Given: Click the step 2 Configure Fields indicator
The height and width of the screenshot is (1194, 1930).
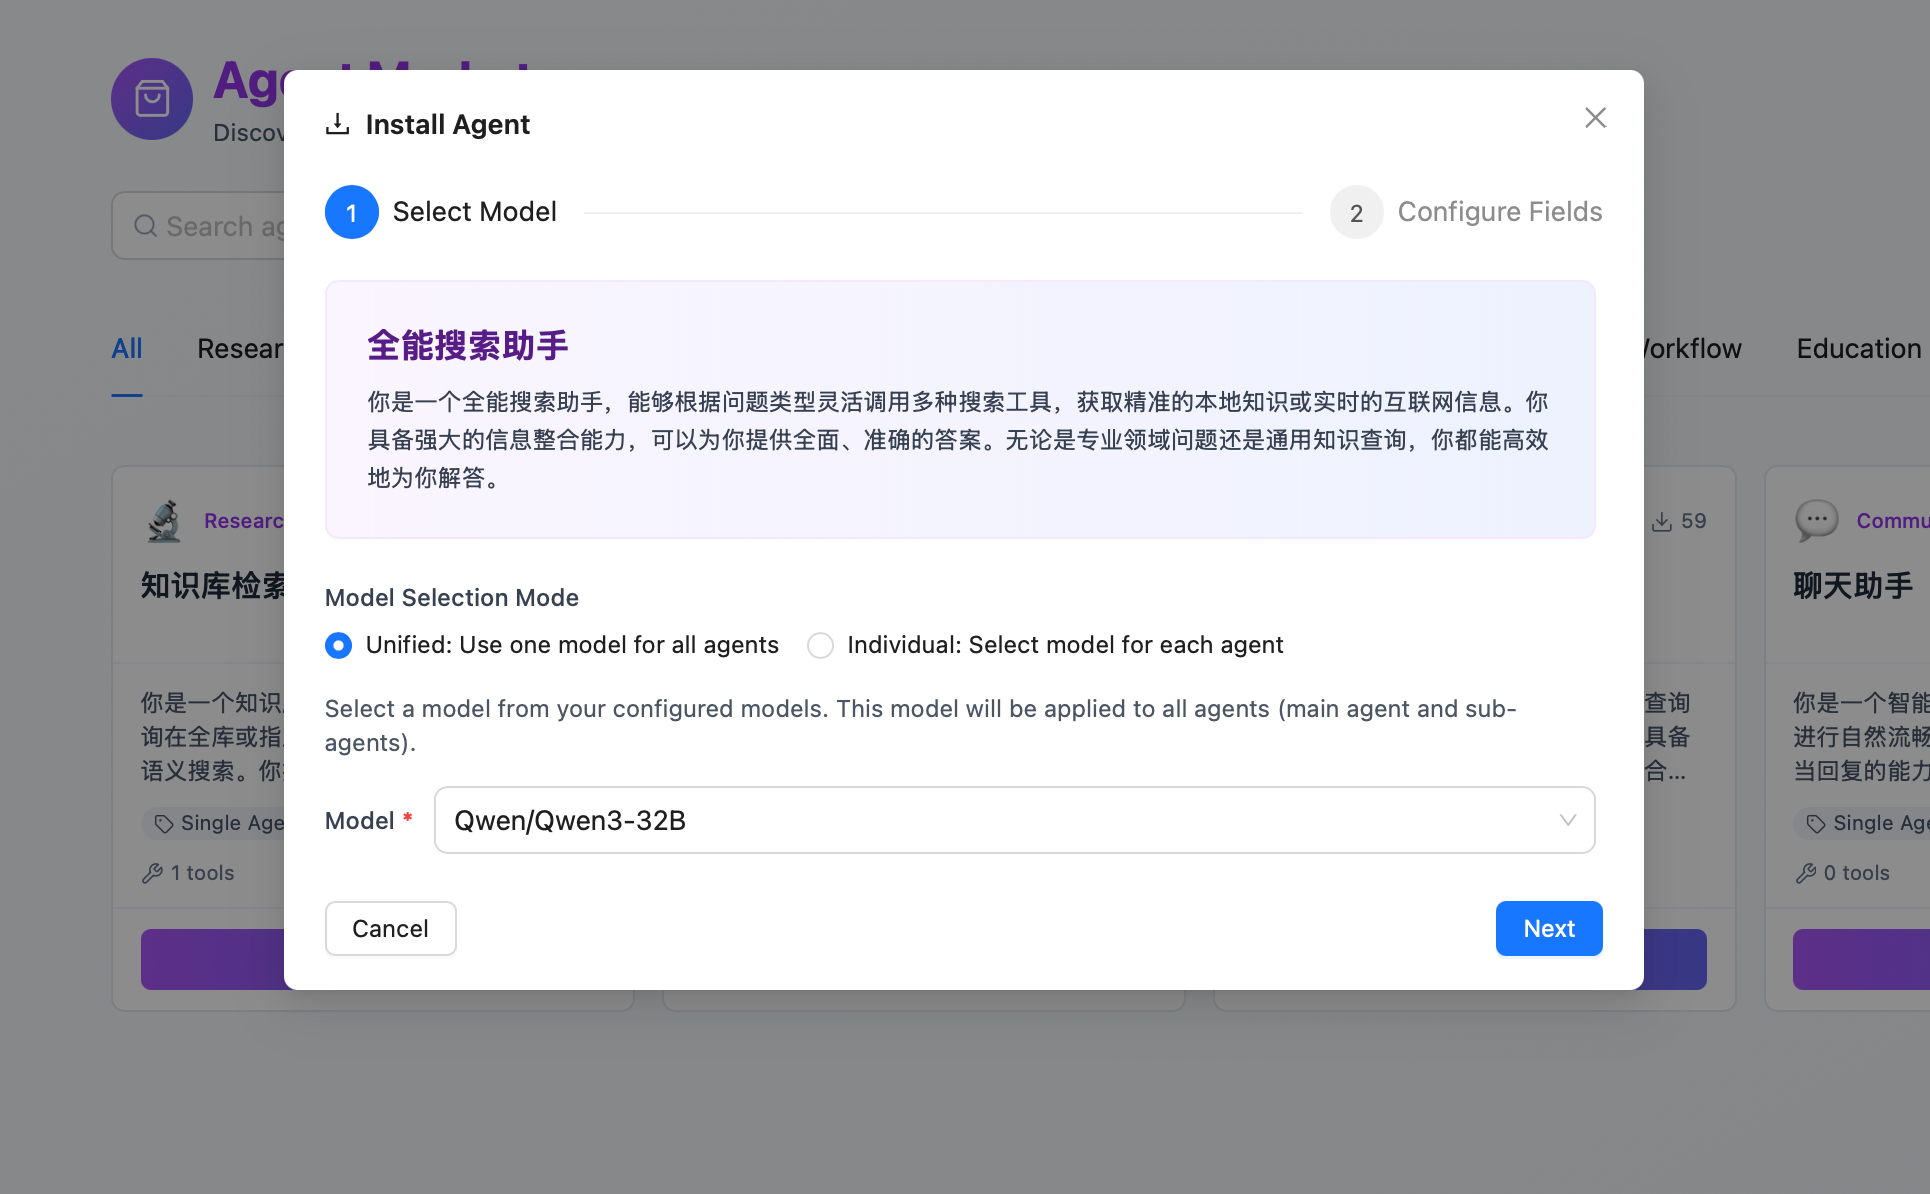Looking at the screenshot, I should click(1356, 212).
